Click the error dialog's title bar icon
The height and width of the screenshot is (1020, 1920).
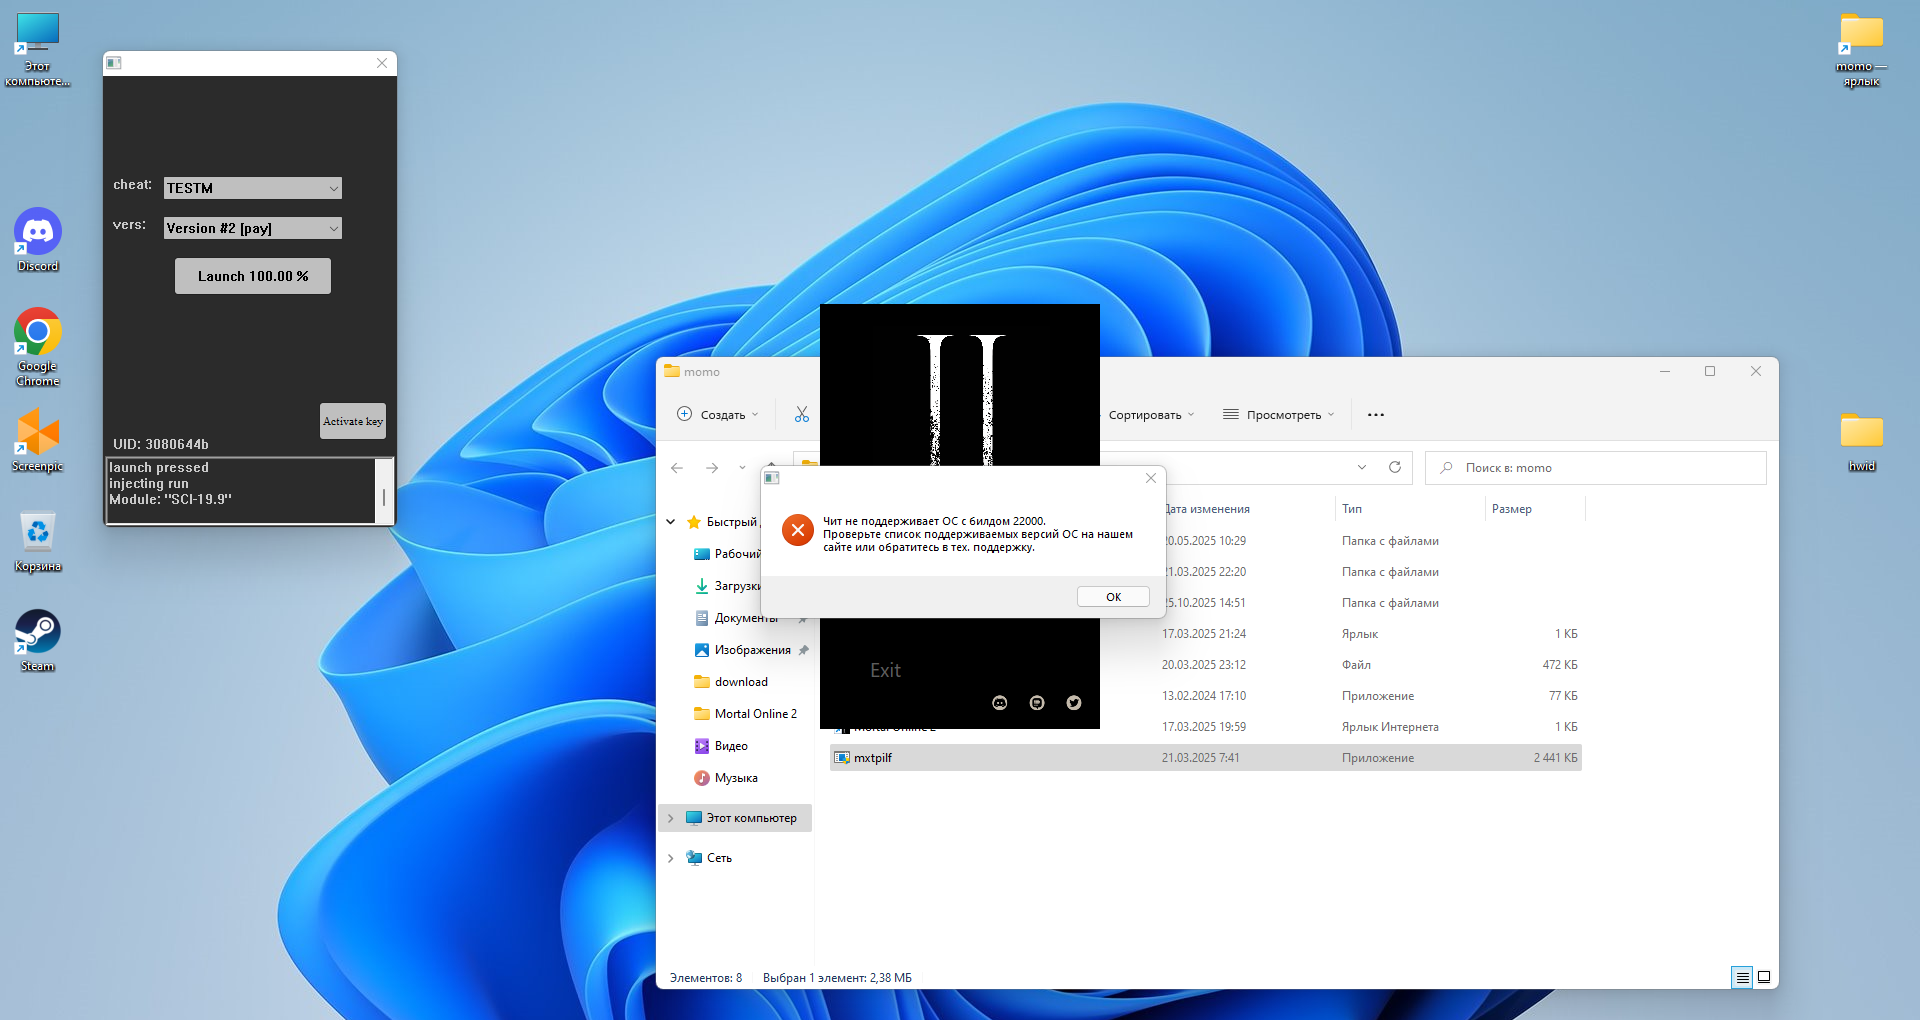[x=772, y=478]
